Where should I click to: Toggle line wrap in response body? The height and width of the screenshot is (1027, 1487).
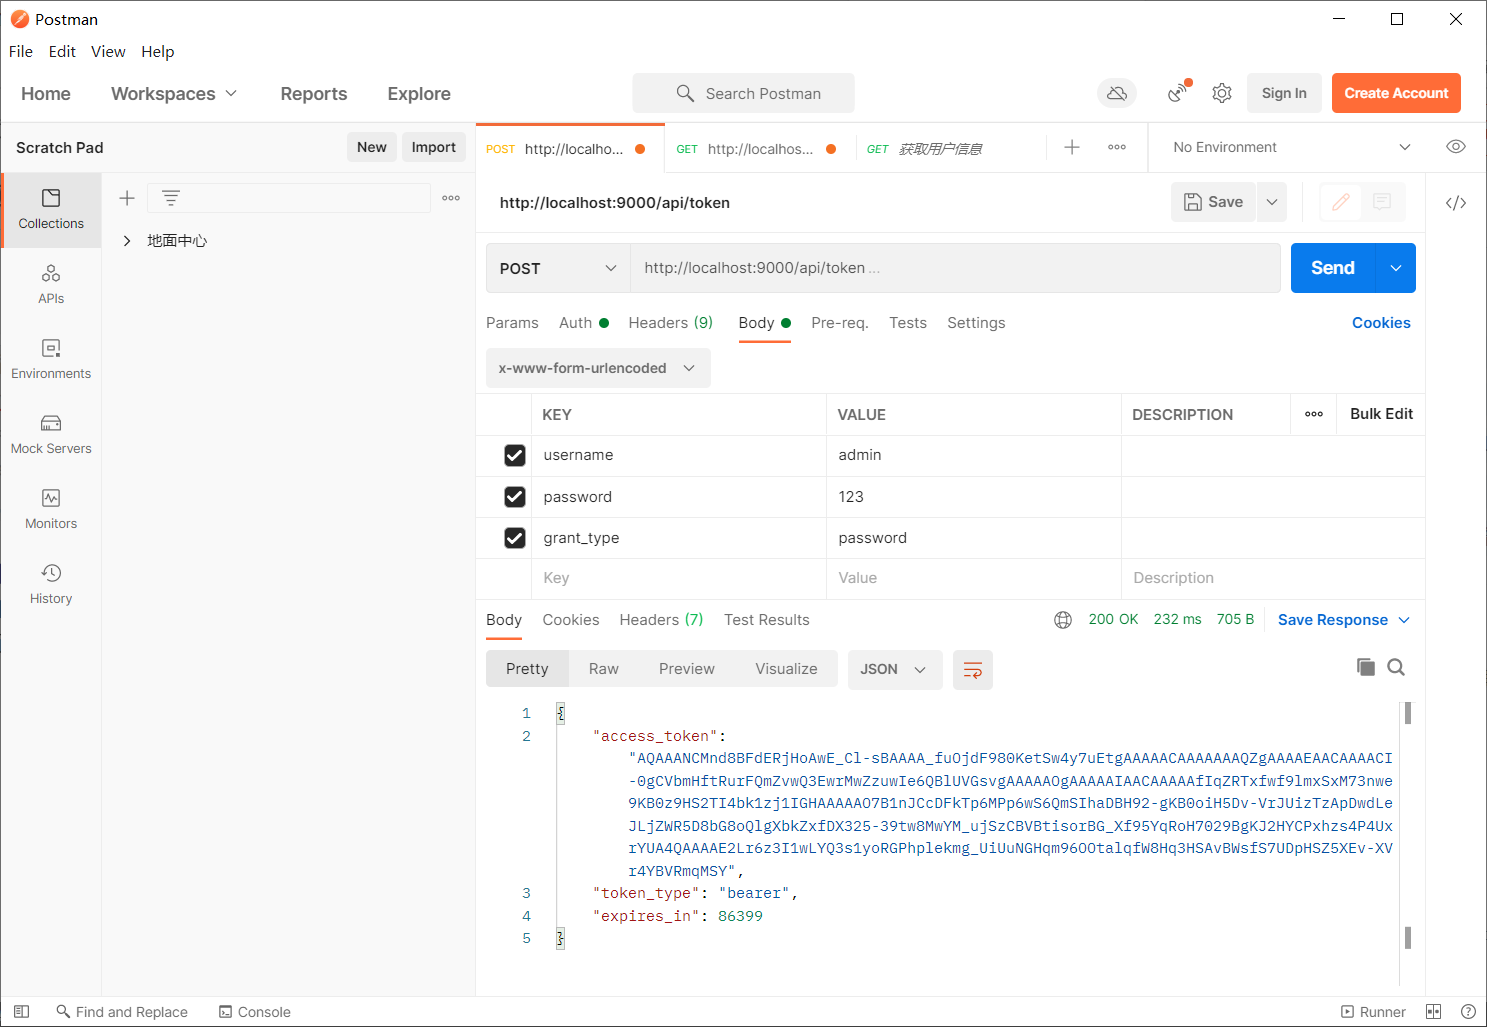tap(973, 669)
